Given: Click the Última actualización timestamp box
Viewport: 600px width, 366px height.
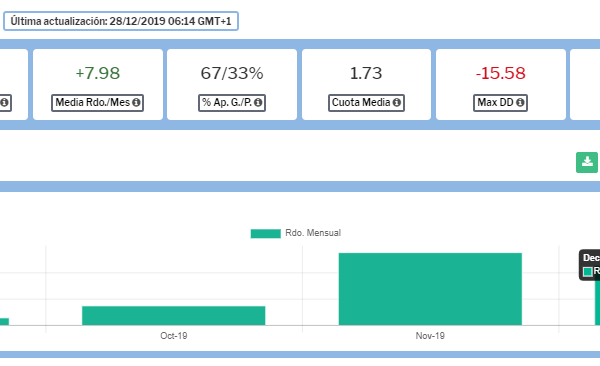Looking at the screenshot, I should [x=121, y=21].
